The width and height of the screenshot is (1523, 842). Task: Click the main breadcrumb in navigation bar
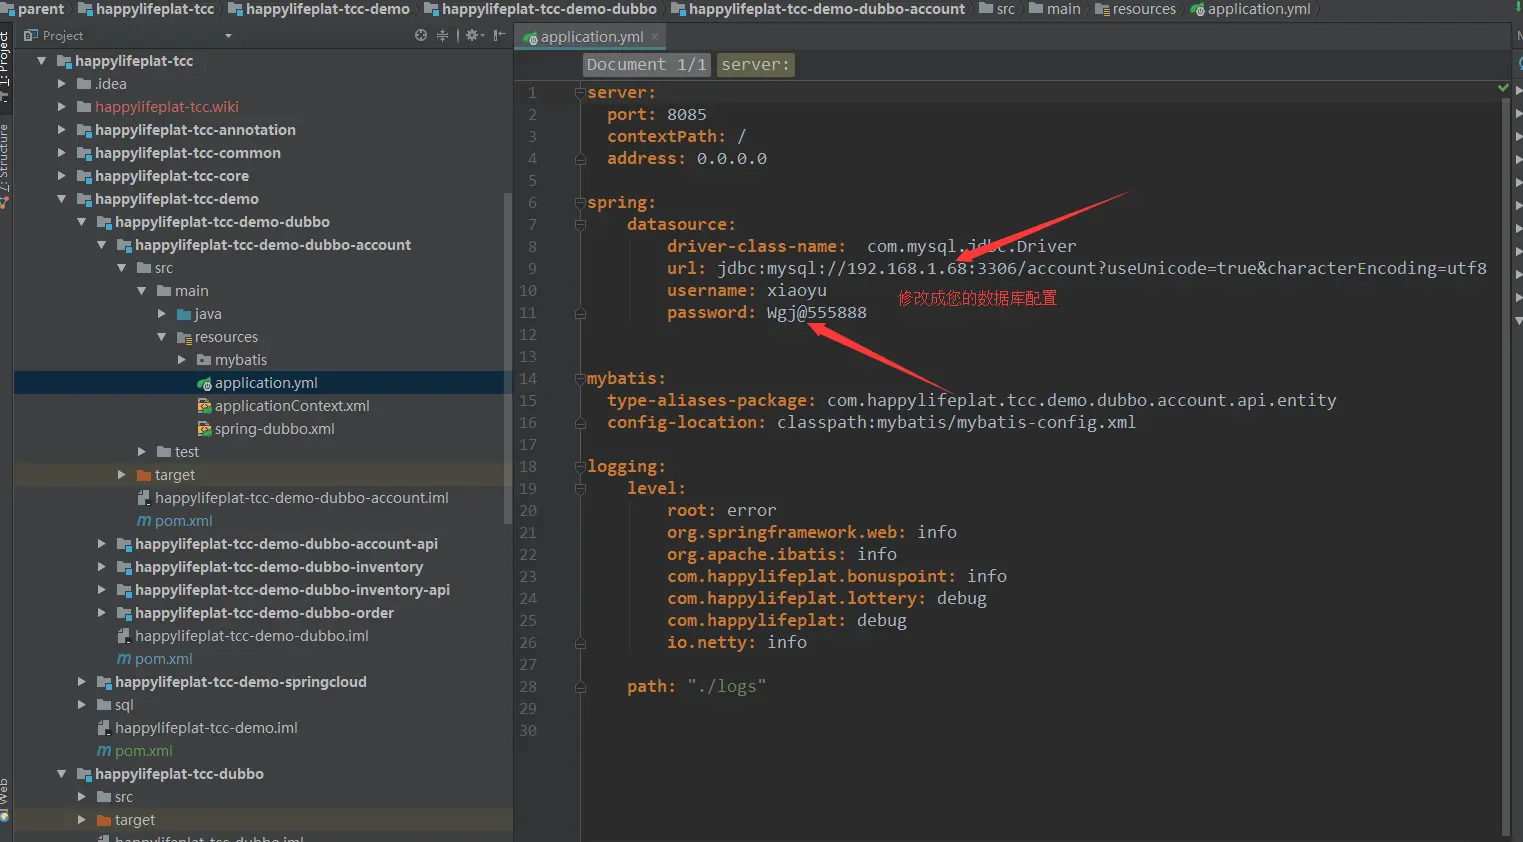coord(1055,9)
